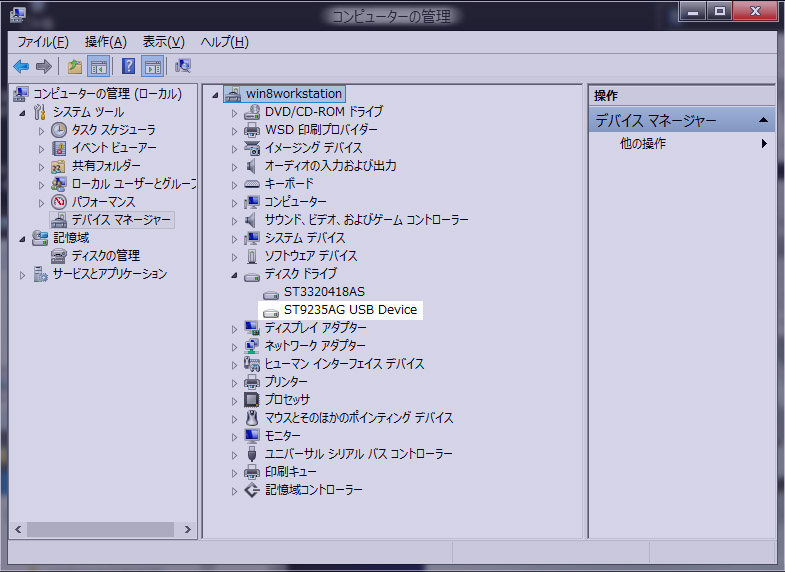The width and height of the screenshot is (785, 572).
Task: Click the DVD/CD-ROM ドライブ device icon
Action: point(252,112)
